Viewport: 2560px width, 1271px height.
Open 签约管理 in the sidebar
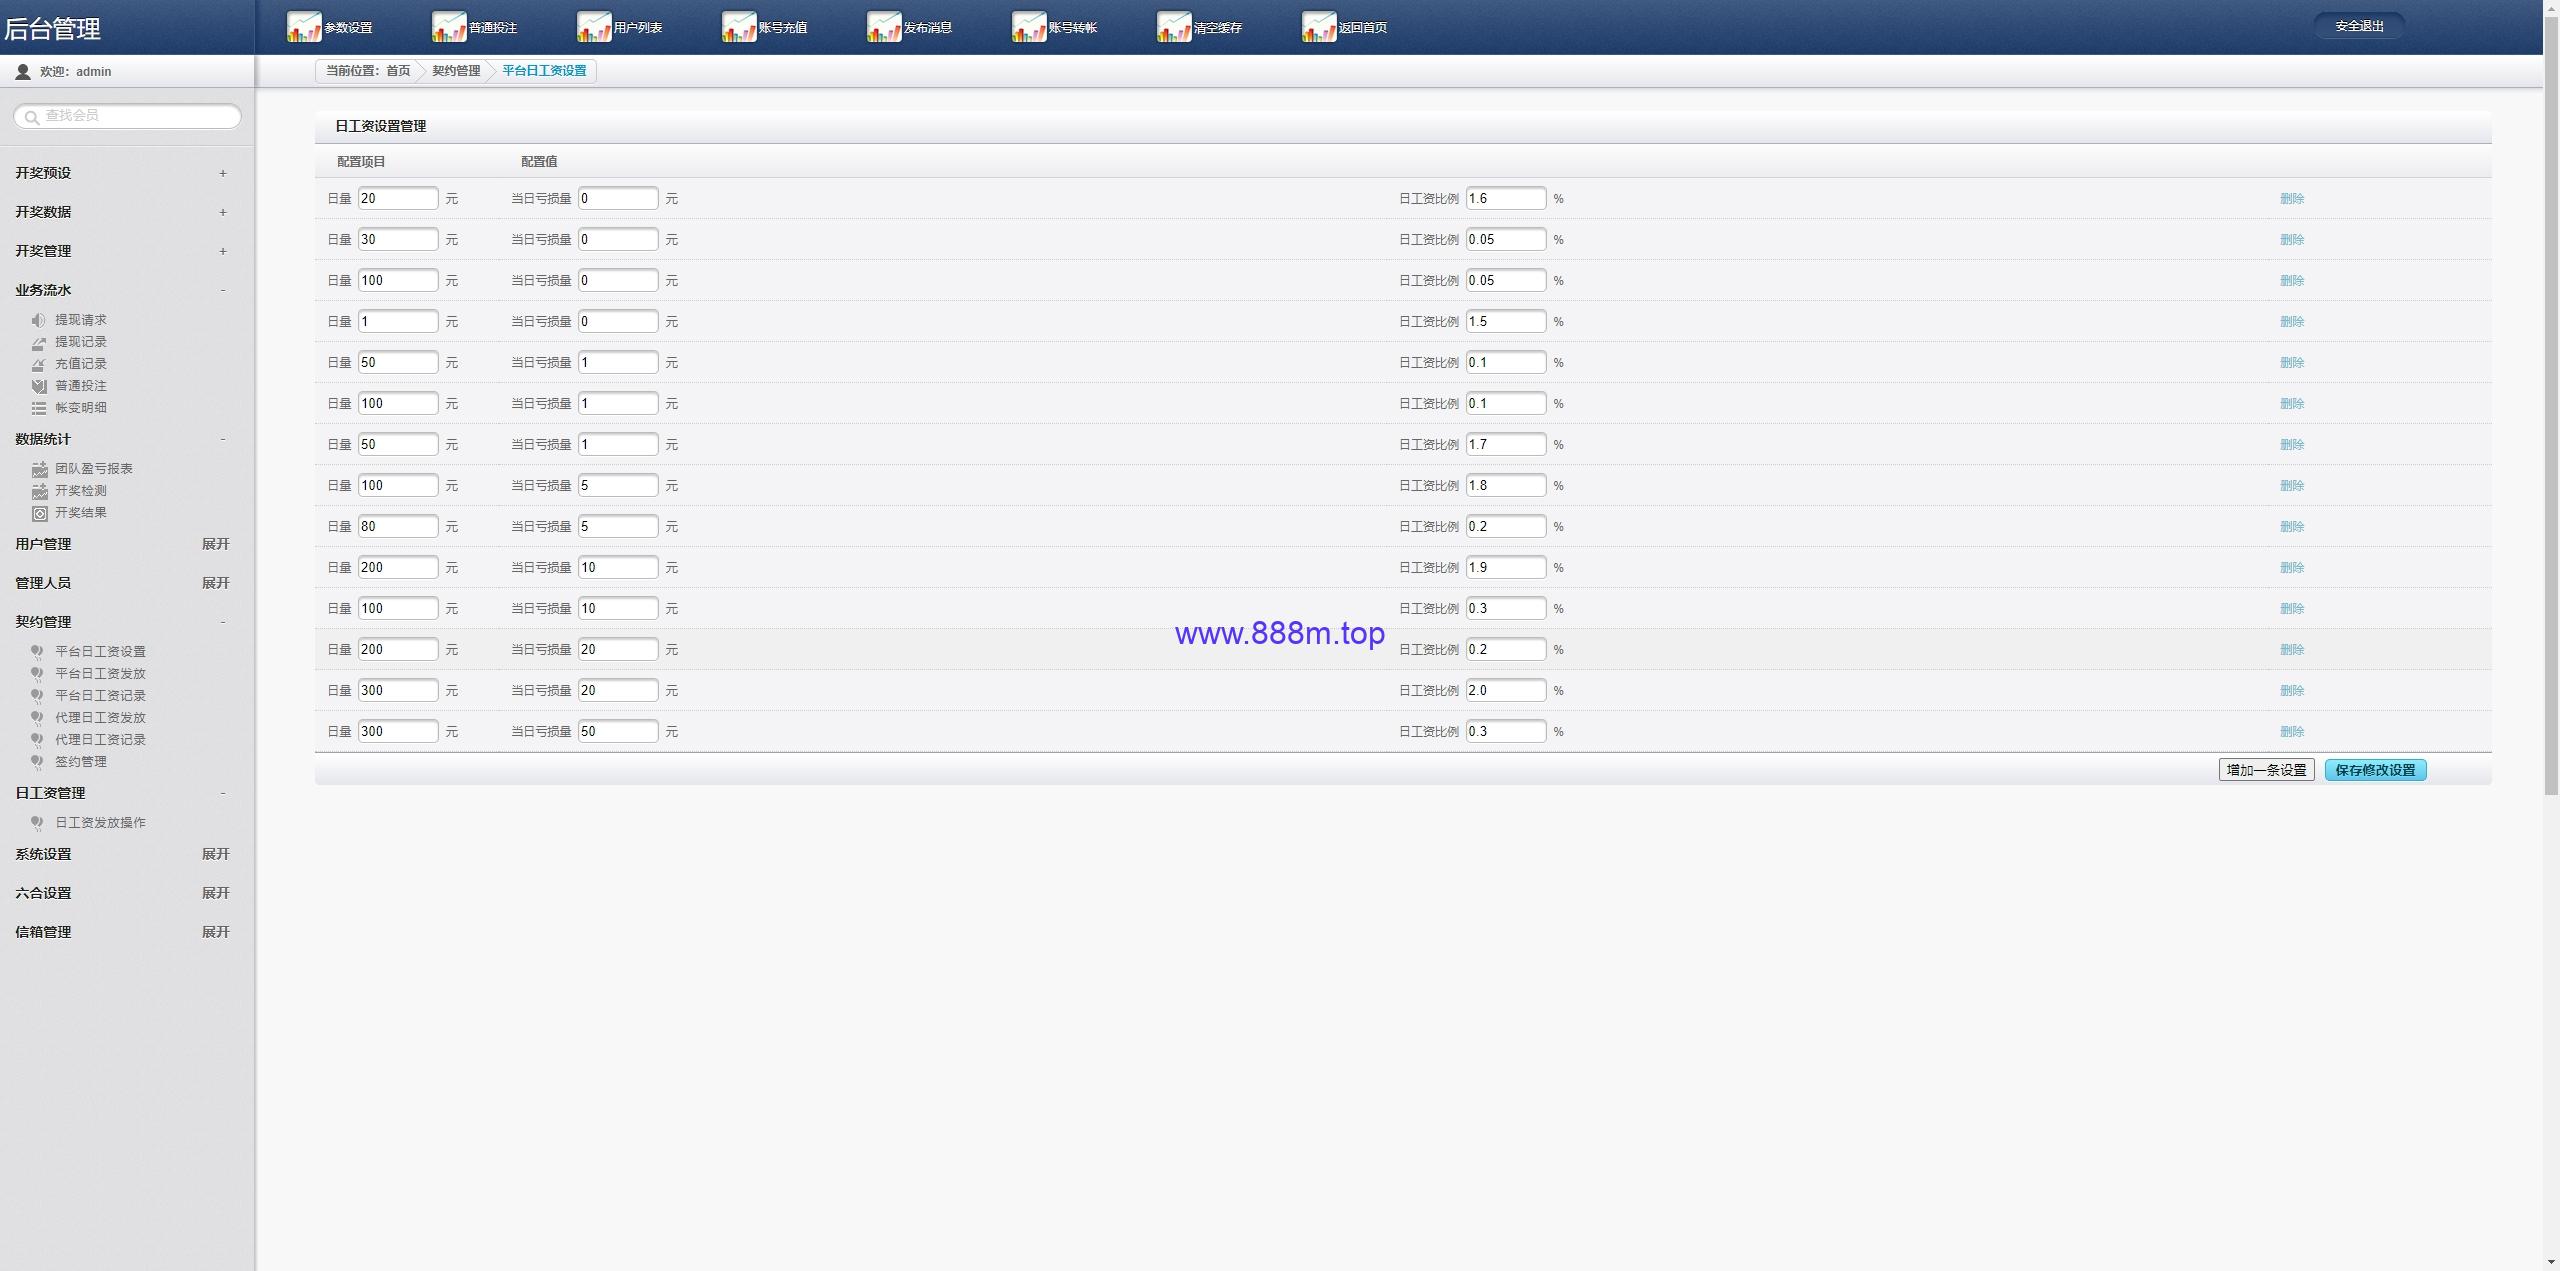pos(80,762)
